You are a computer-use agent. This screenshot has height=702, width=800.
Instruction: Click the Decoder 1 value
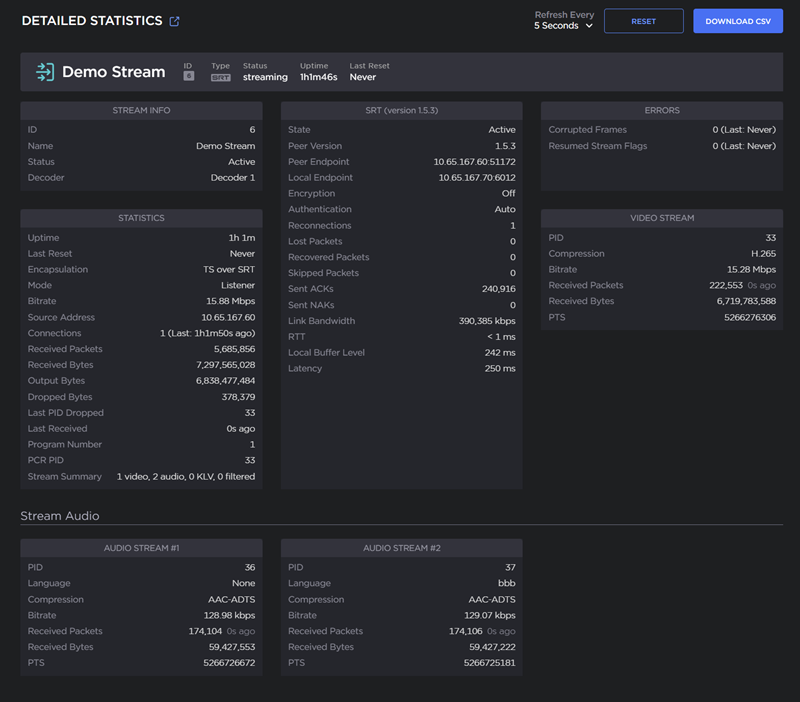[232, 178]
